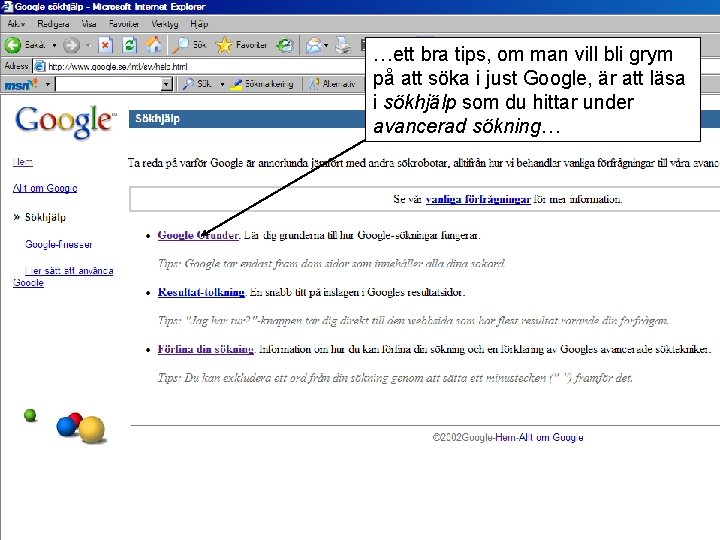Open the Allt om Google sidebar link
This screenshot has width=720, height=540.
(45, 188)
